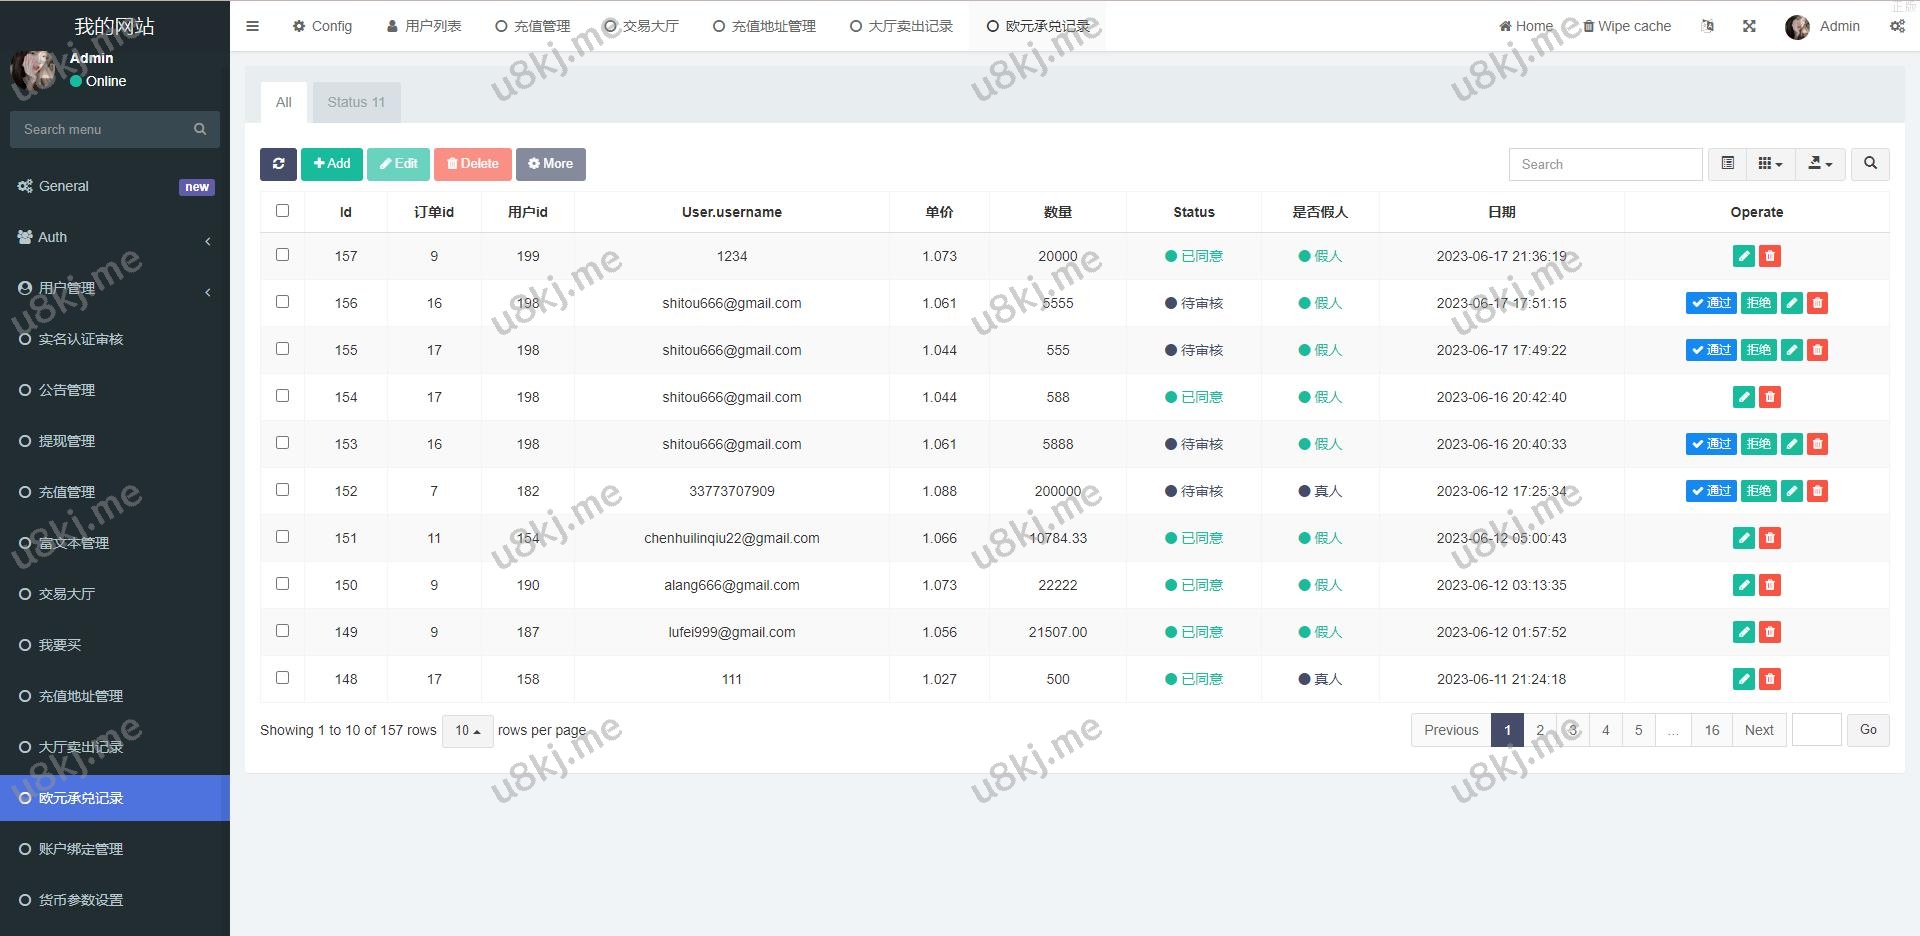Click the table Search input field
Image resolution: width=1920 pixels, height=936 pixels.
(x=1605, y=164)
